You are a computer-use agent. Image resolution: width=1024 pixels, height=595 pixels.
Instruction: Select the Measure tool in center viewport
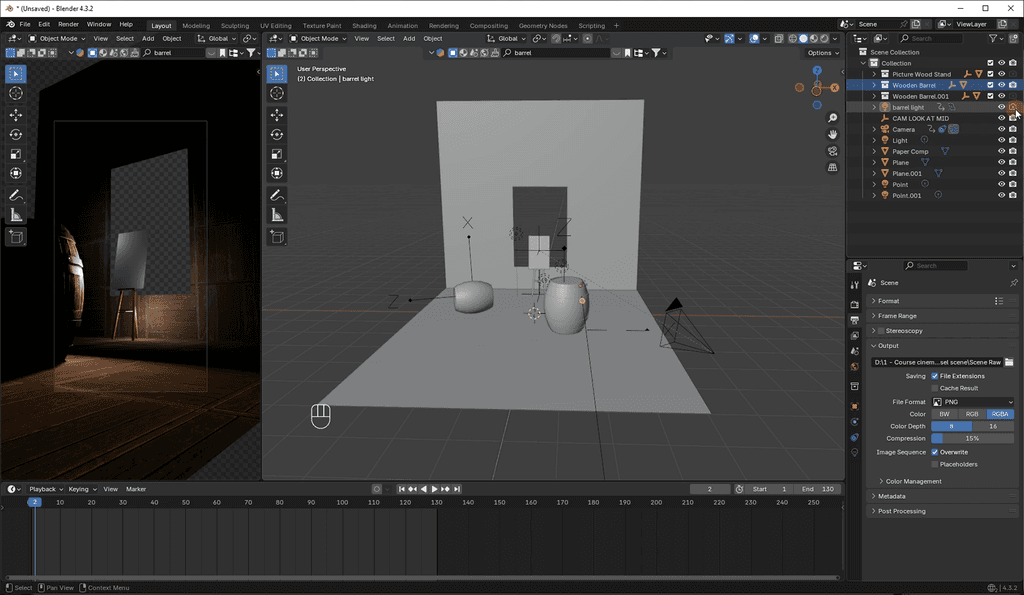click(x=277, y=215)
